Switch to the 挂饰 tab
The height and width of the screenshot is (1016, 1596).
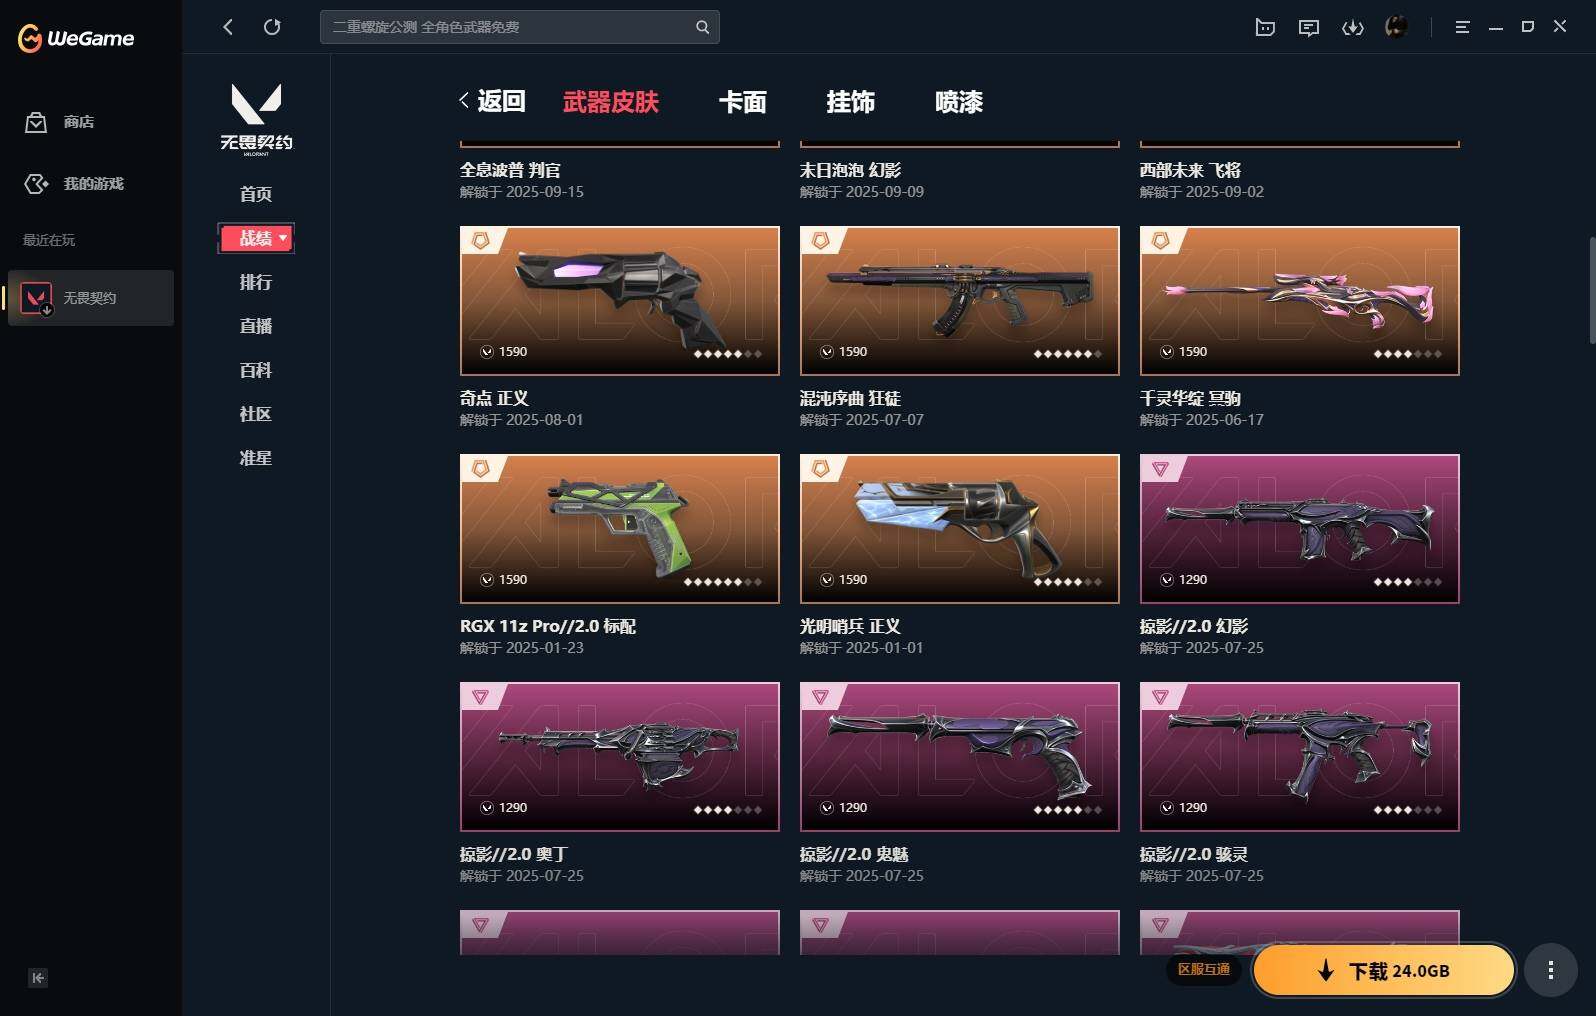point(850,101)
